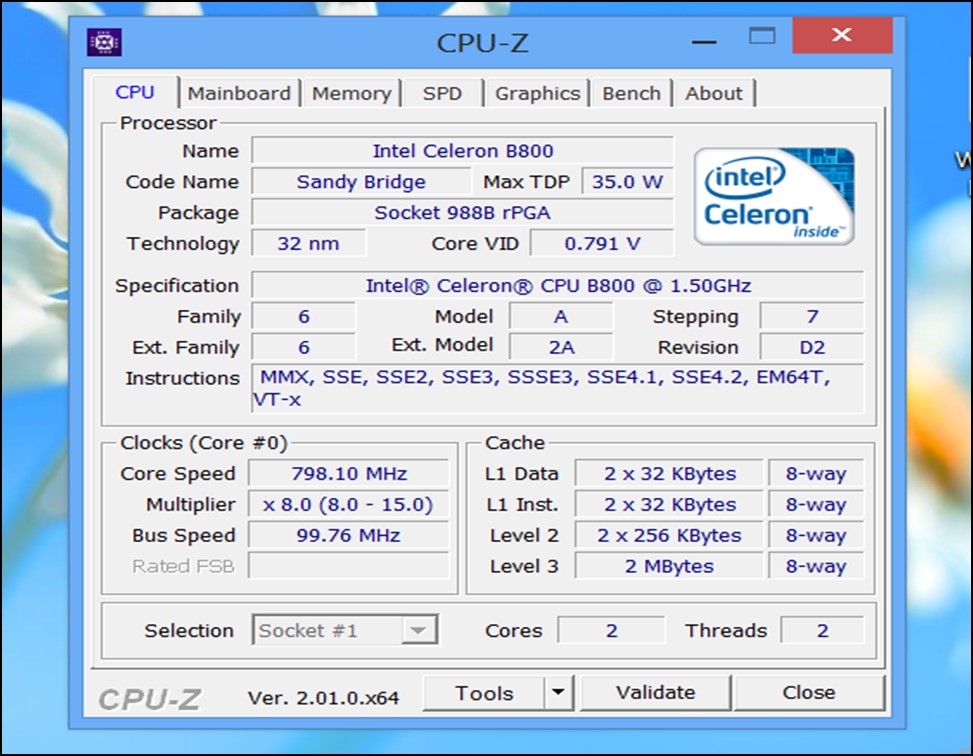Screen dimensions: 973x756
Task: Open the SPD tab
Action: pyautogui.click(x=442, y=94)
